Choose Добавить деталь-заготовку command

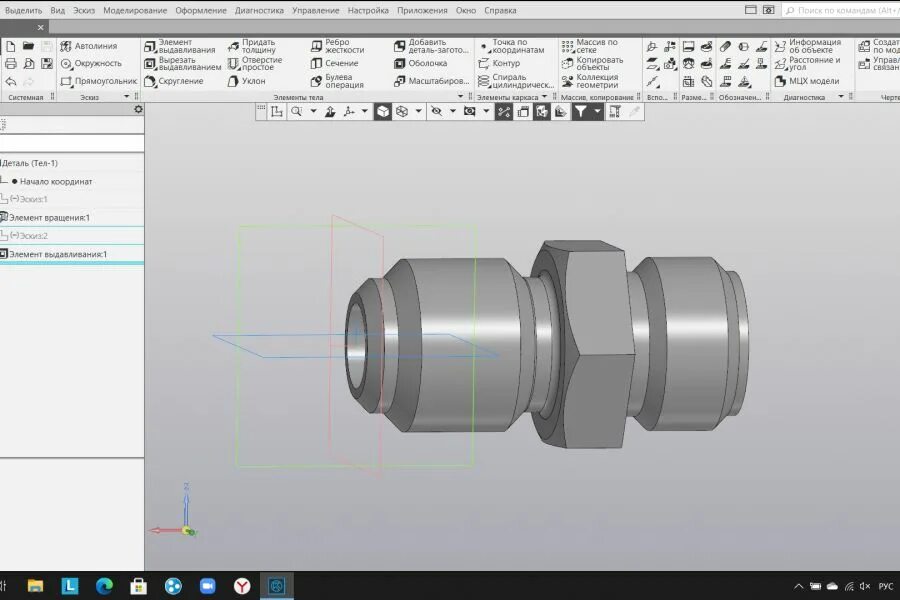click(431, 46)
